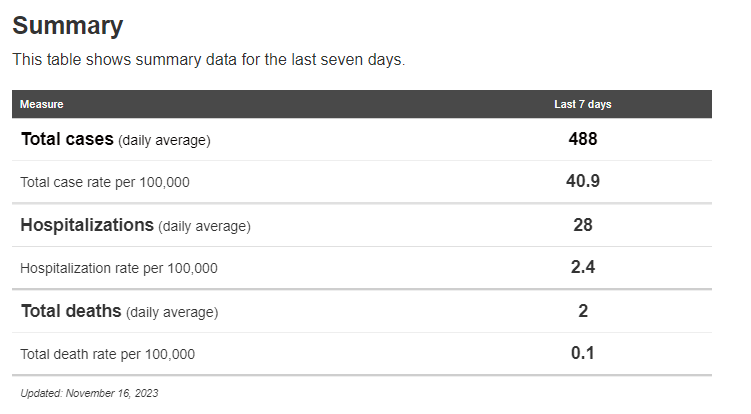Select the 40.9 case rate value
Viewport: 751px width, 414px height.
tap(582, 181)
